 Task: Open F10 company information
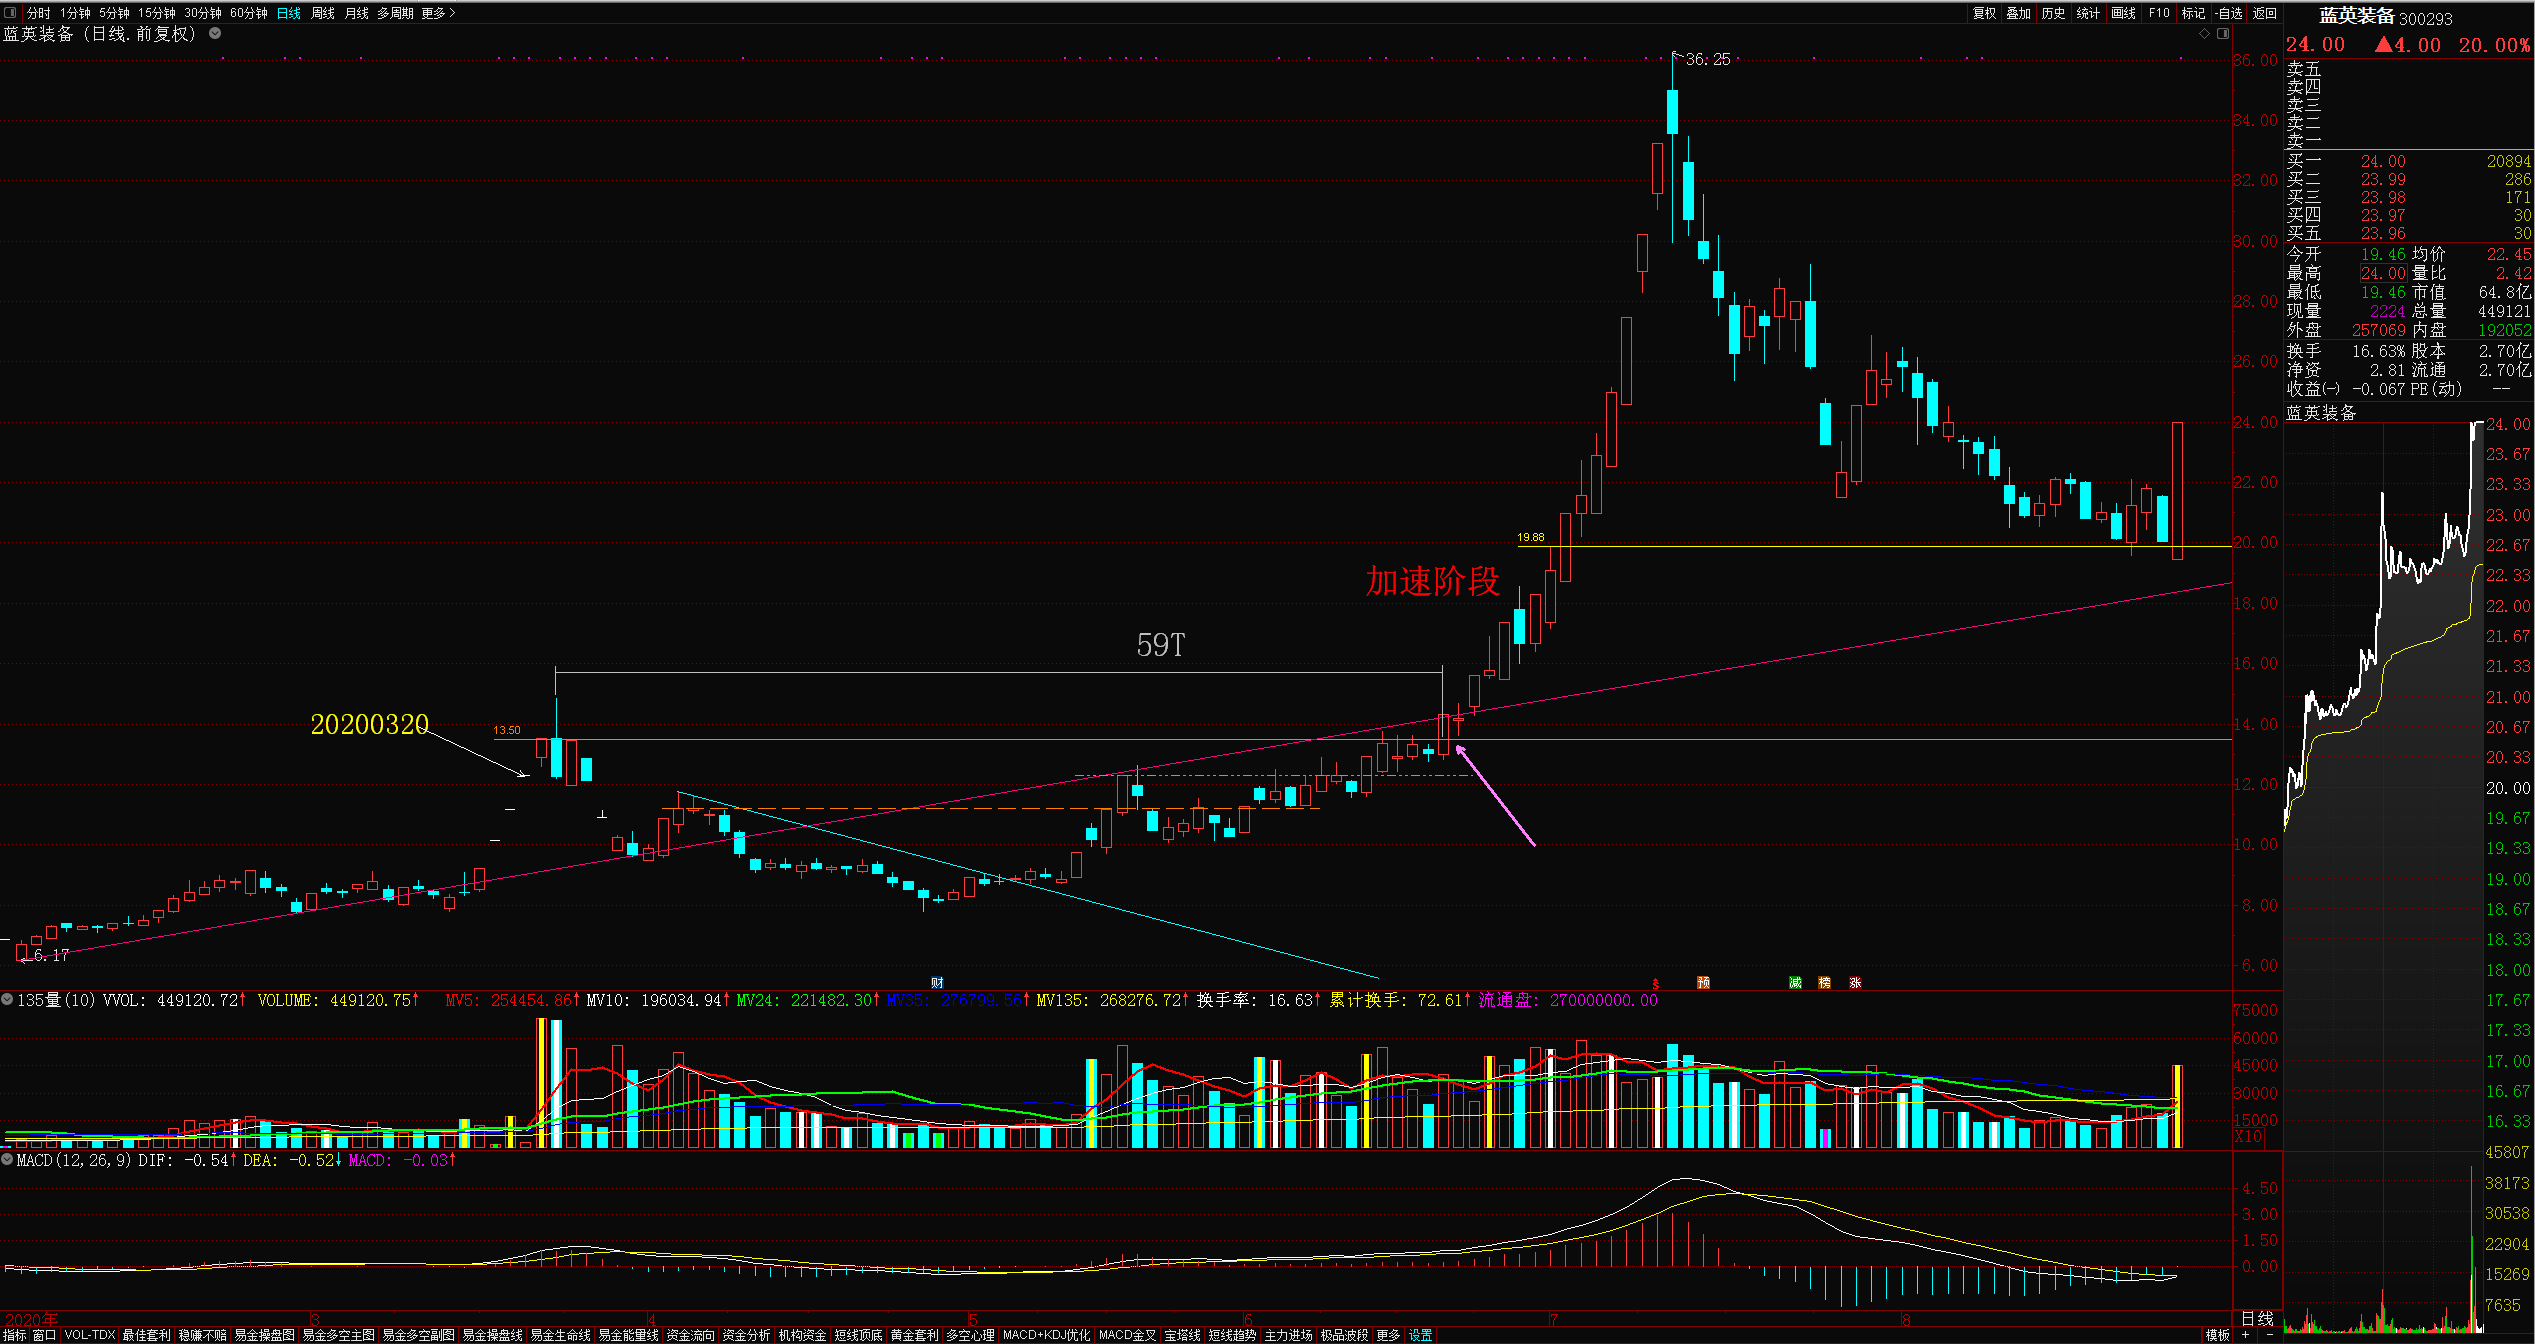tap(2159, 13)
